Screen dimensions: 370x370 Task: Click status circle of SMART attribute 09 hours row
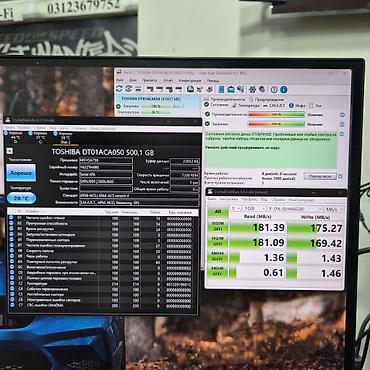(12, 256)
